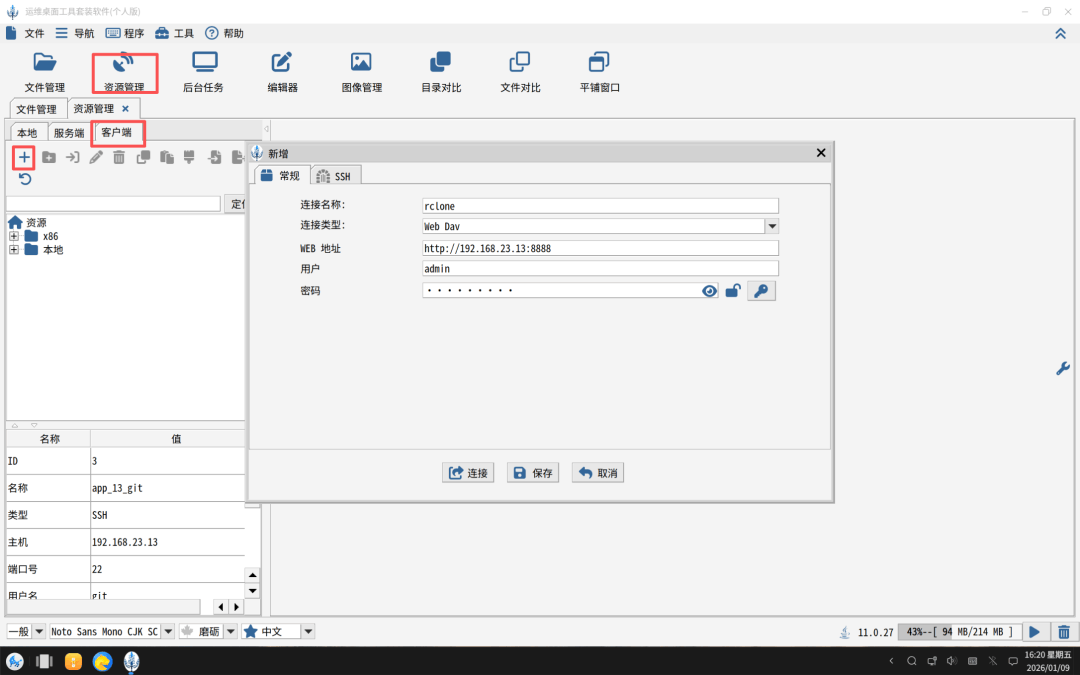This screenshot has width=1080, height=675.
Task: Launch the 目录对比 tool
Action: [x=440, y=62]
